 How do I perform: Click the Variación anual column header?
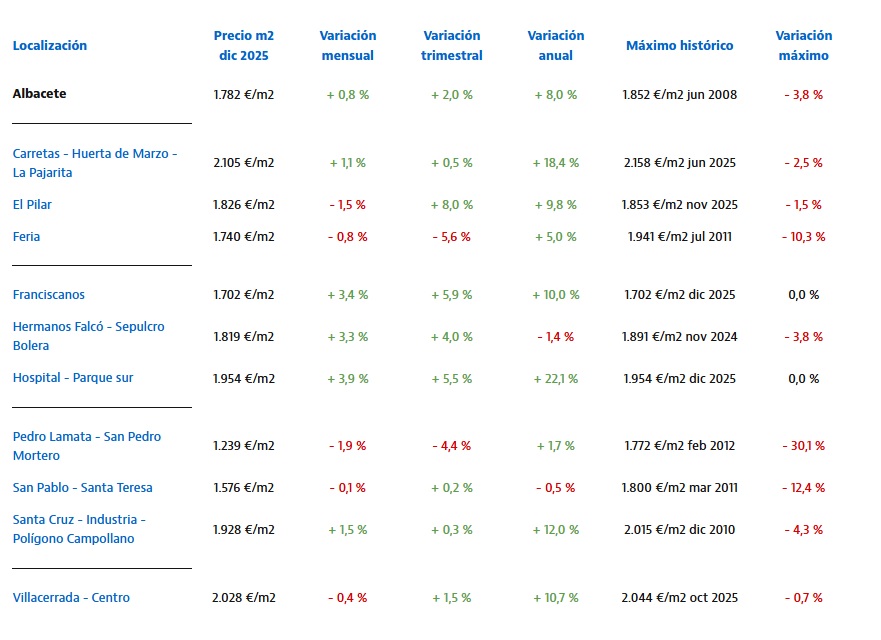click(556, 45)
